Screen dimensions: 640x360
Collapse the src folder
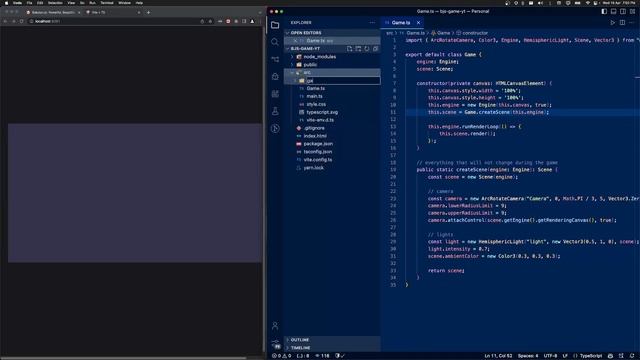pos(332,73)
